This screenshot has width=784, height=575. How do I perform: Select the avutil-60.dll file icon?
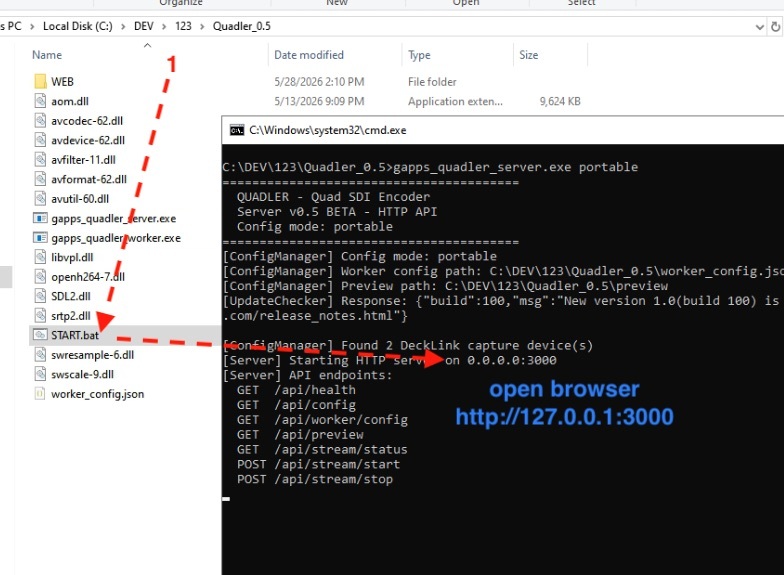point(40,198)
